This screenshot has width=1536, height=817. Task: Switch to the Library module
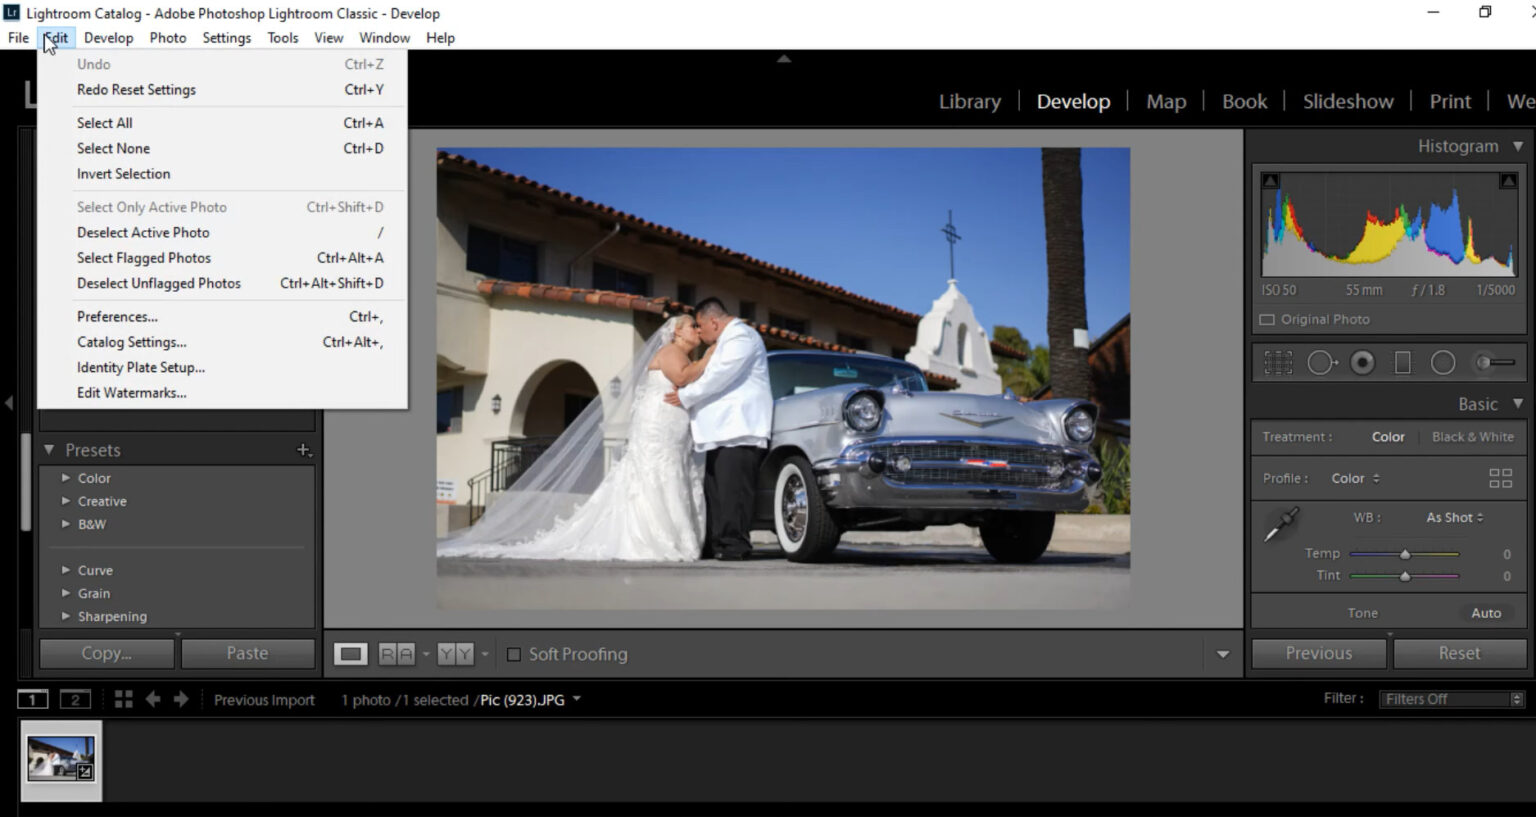pyautogui.click(x=968, y=101)
